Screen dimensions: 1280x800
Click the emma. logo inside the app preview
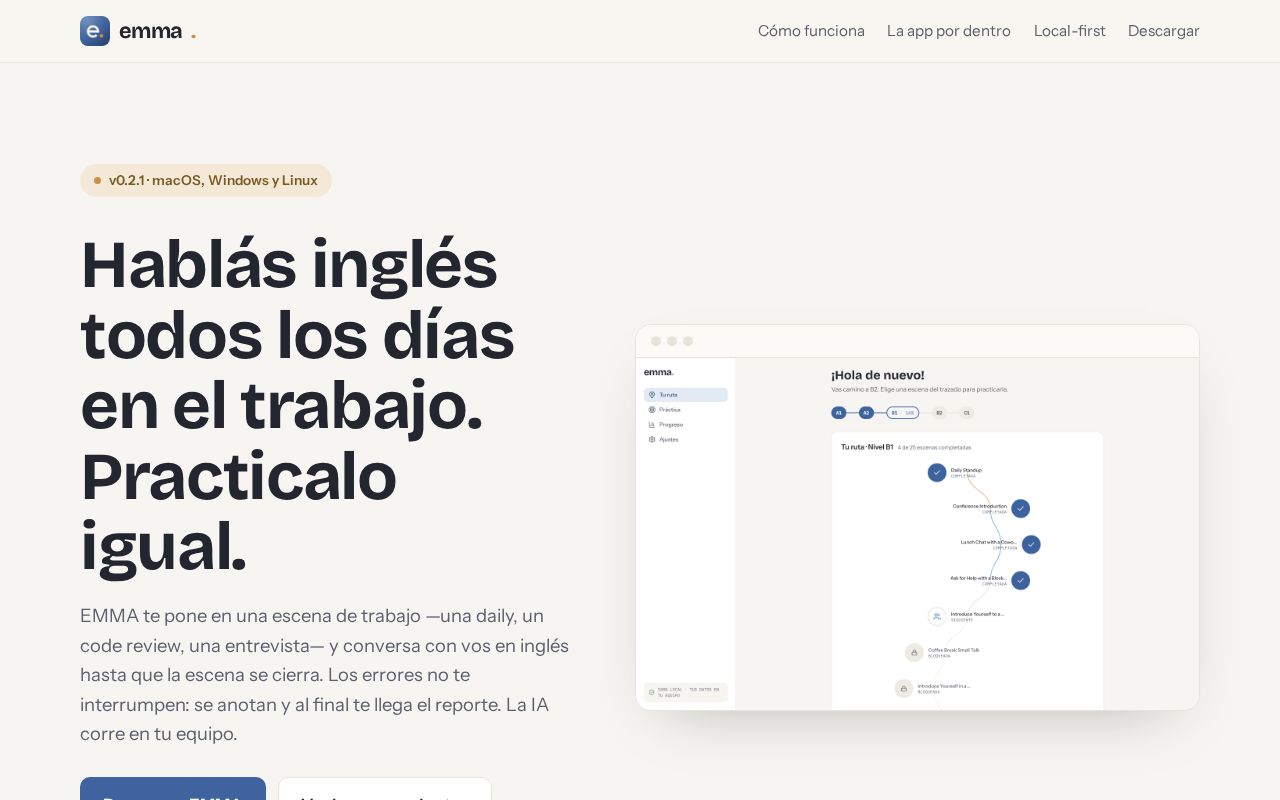(659, 372)
